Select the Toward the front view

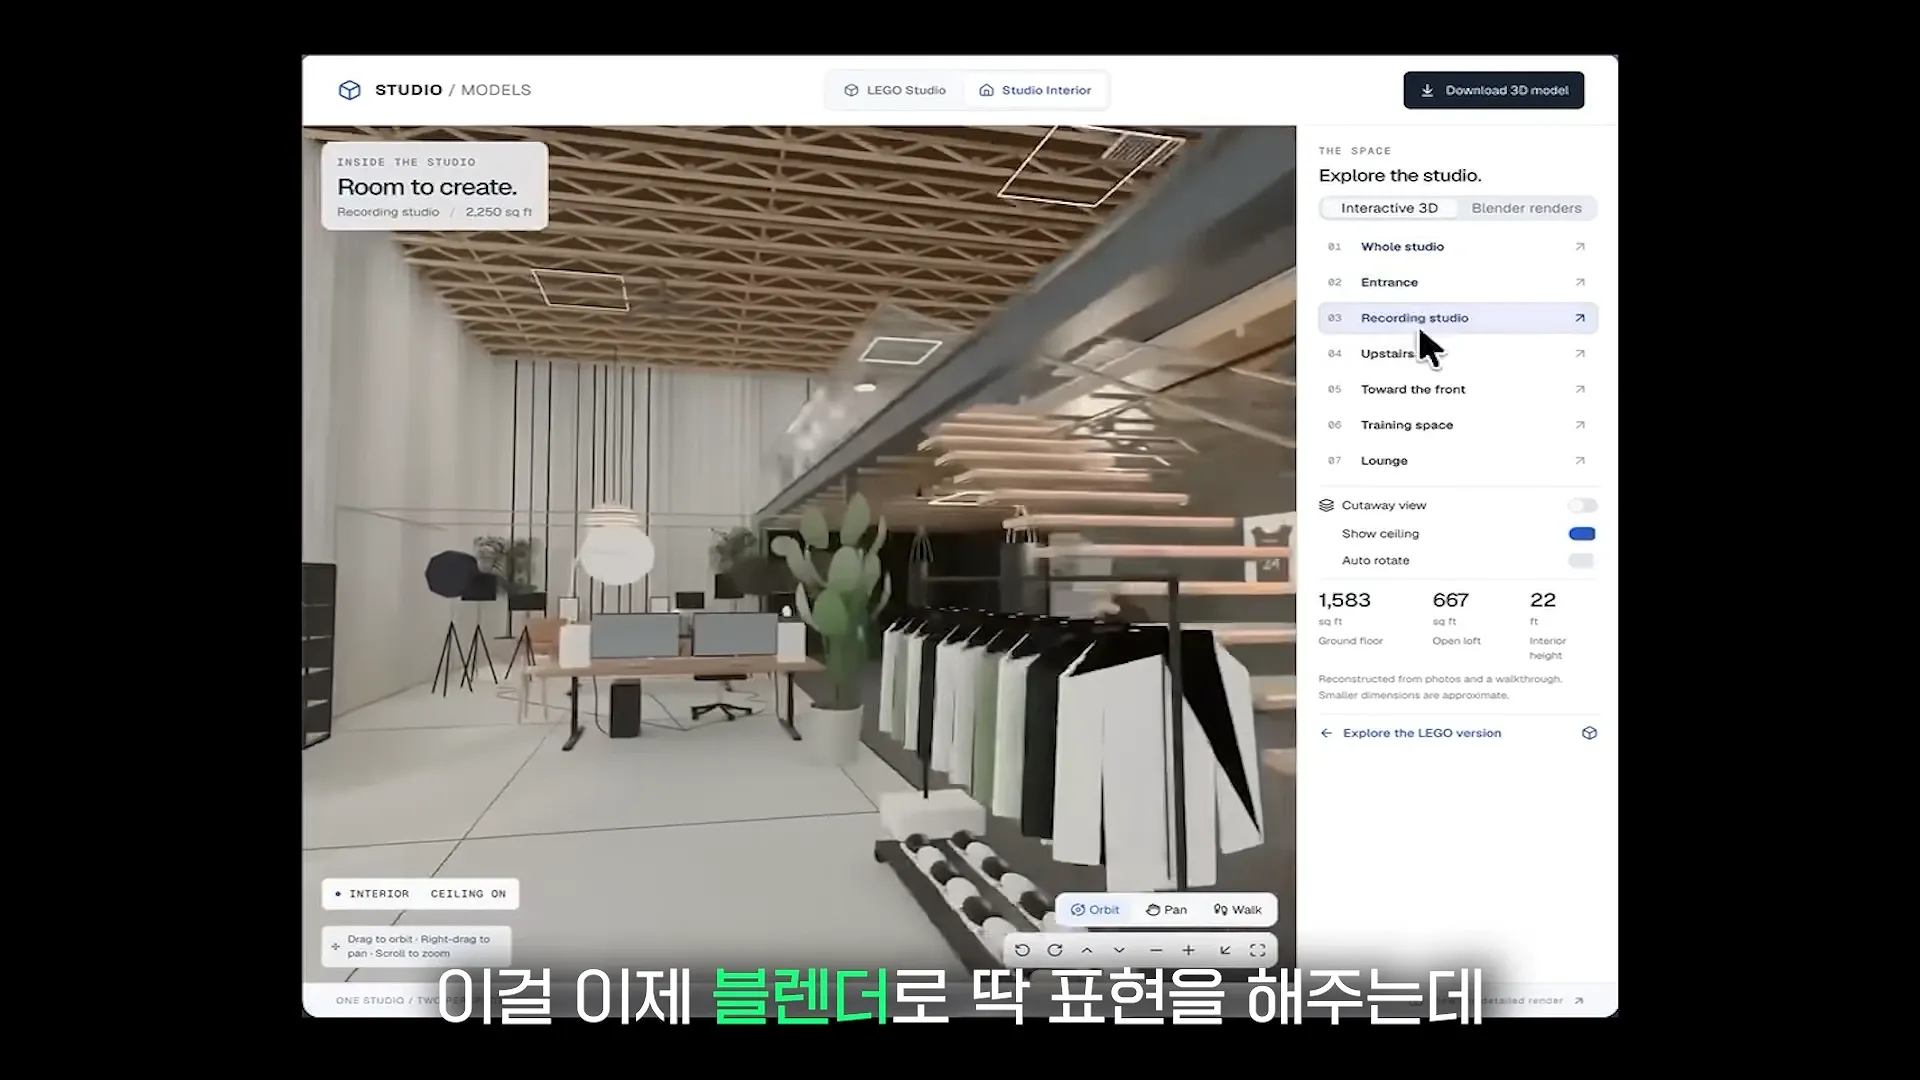click(1458, 390)
